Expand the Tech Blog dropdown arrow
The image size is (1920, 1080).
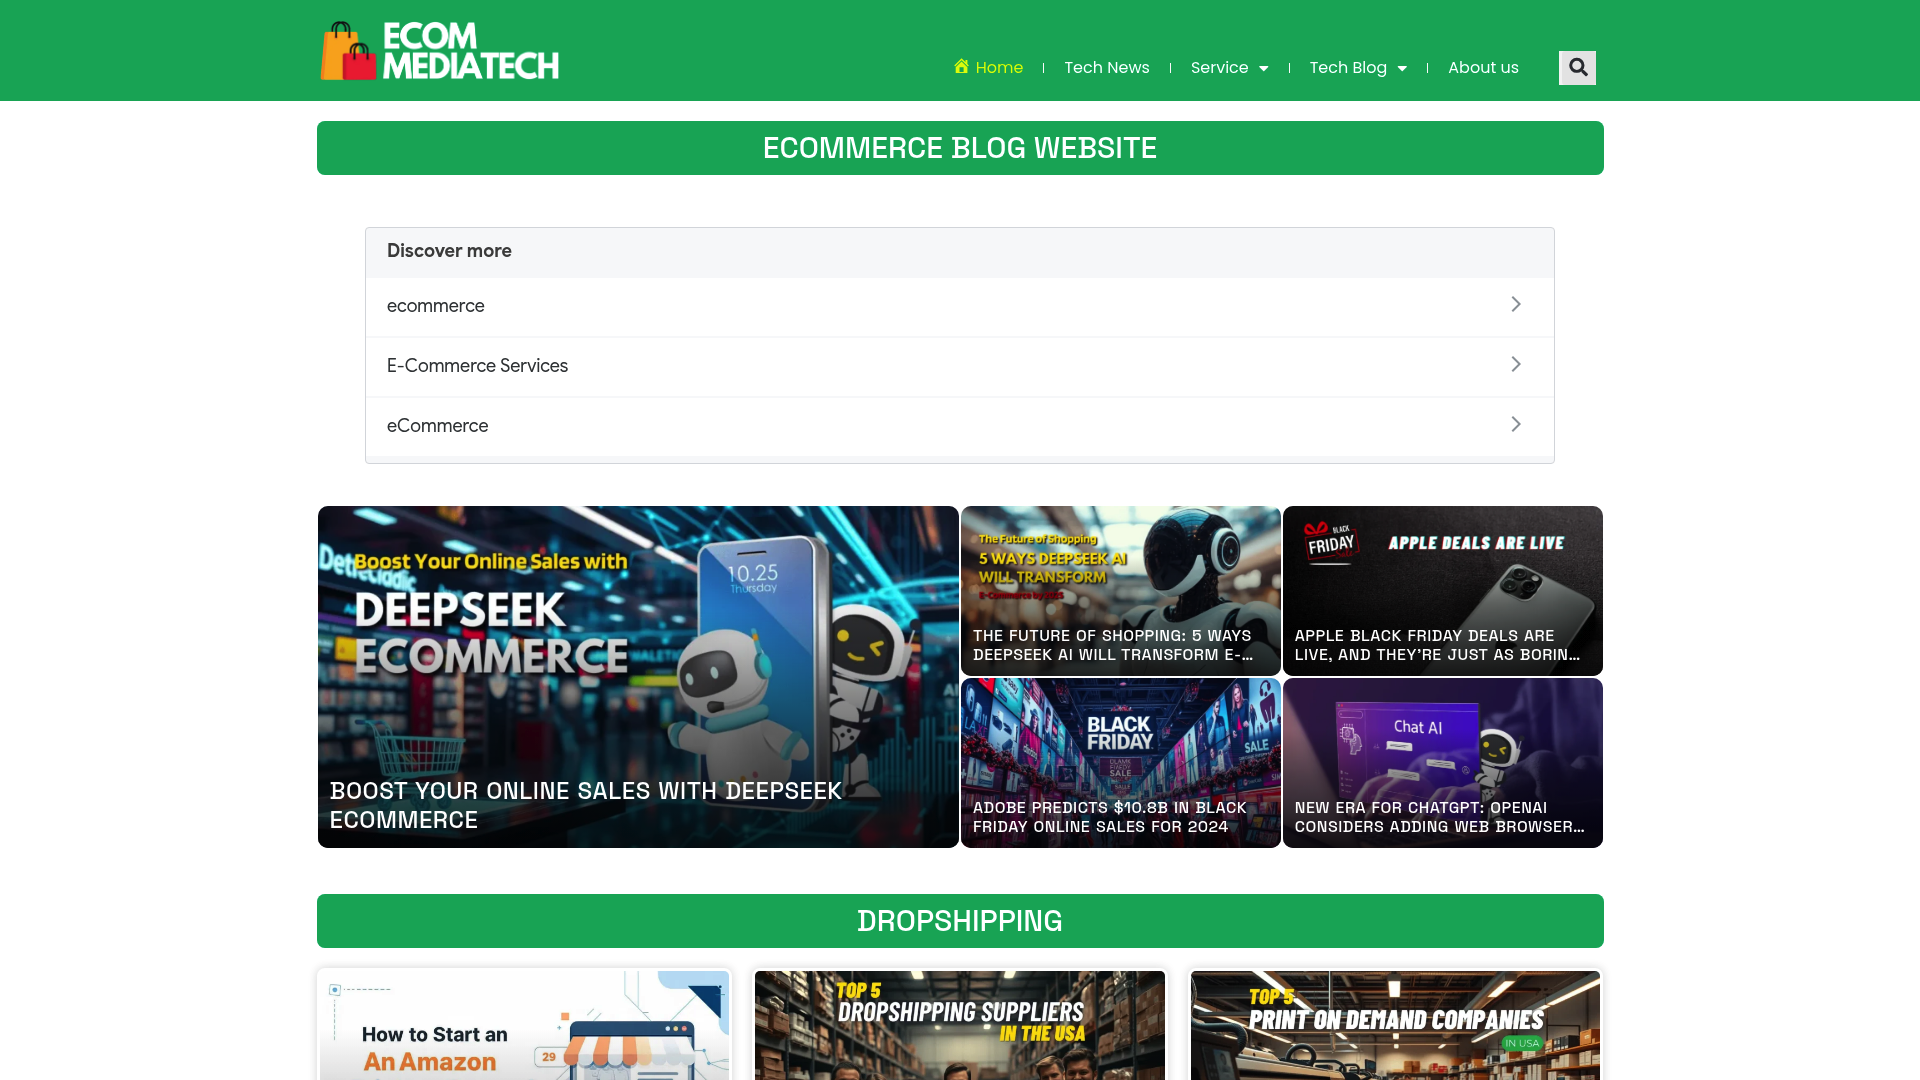pyautogui.click(x=1401, y=68)
